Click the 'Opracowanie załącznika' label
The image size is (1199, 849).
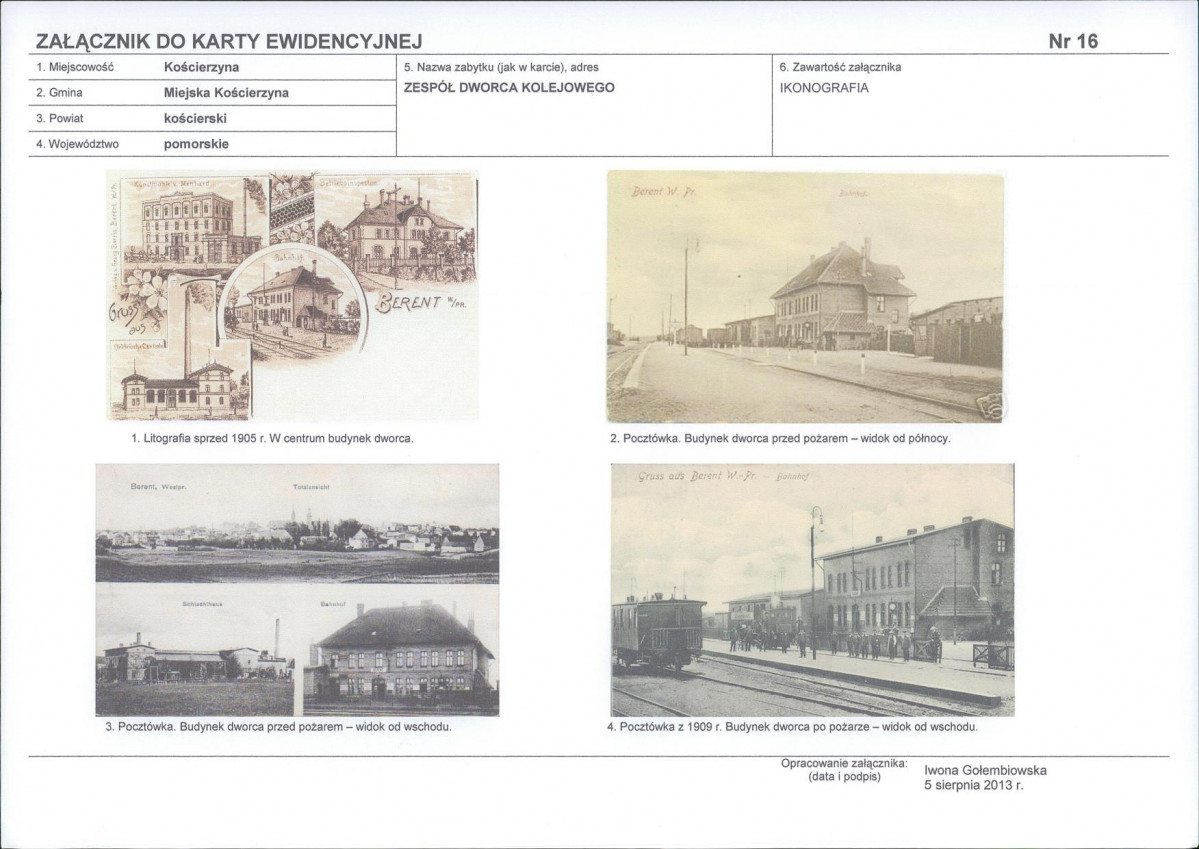coord(843,763)
